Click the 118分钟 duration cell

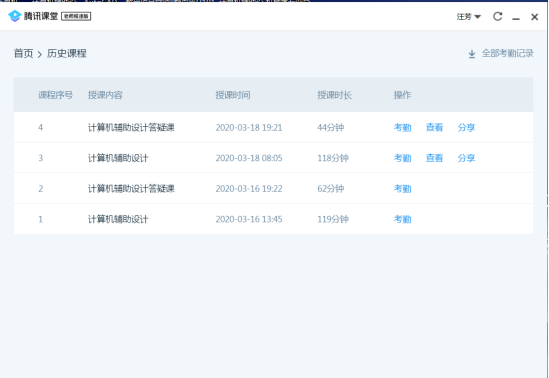tap(333, 158)
